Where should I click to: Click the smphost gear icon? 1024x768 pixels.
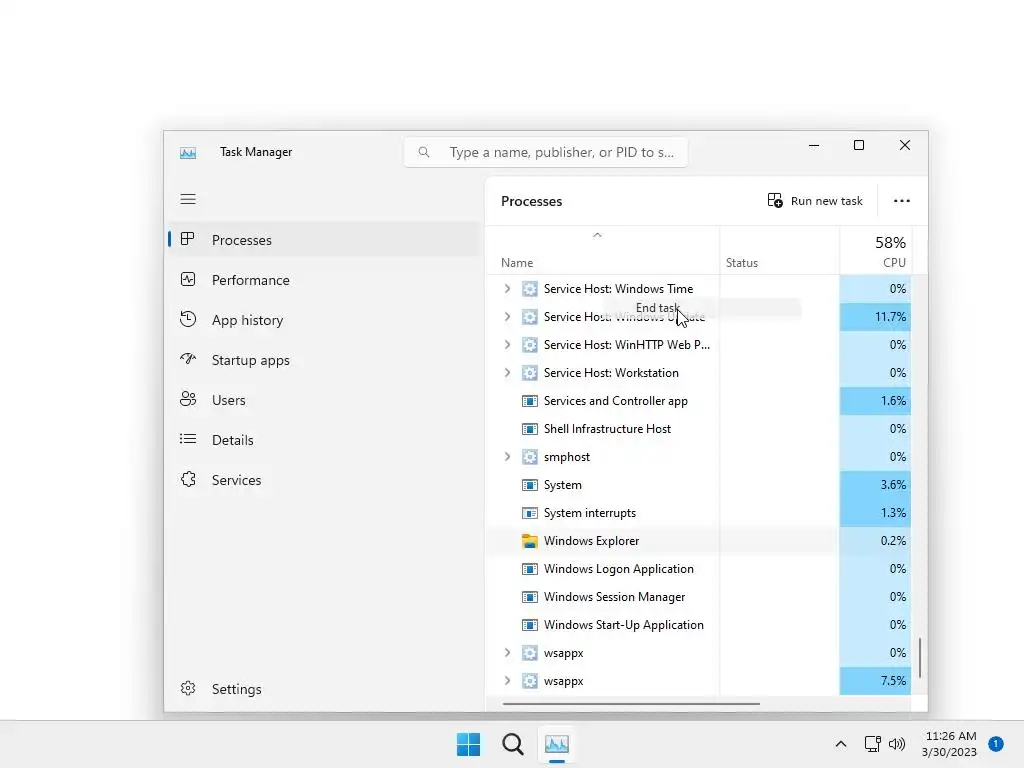[530, 457]
